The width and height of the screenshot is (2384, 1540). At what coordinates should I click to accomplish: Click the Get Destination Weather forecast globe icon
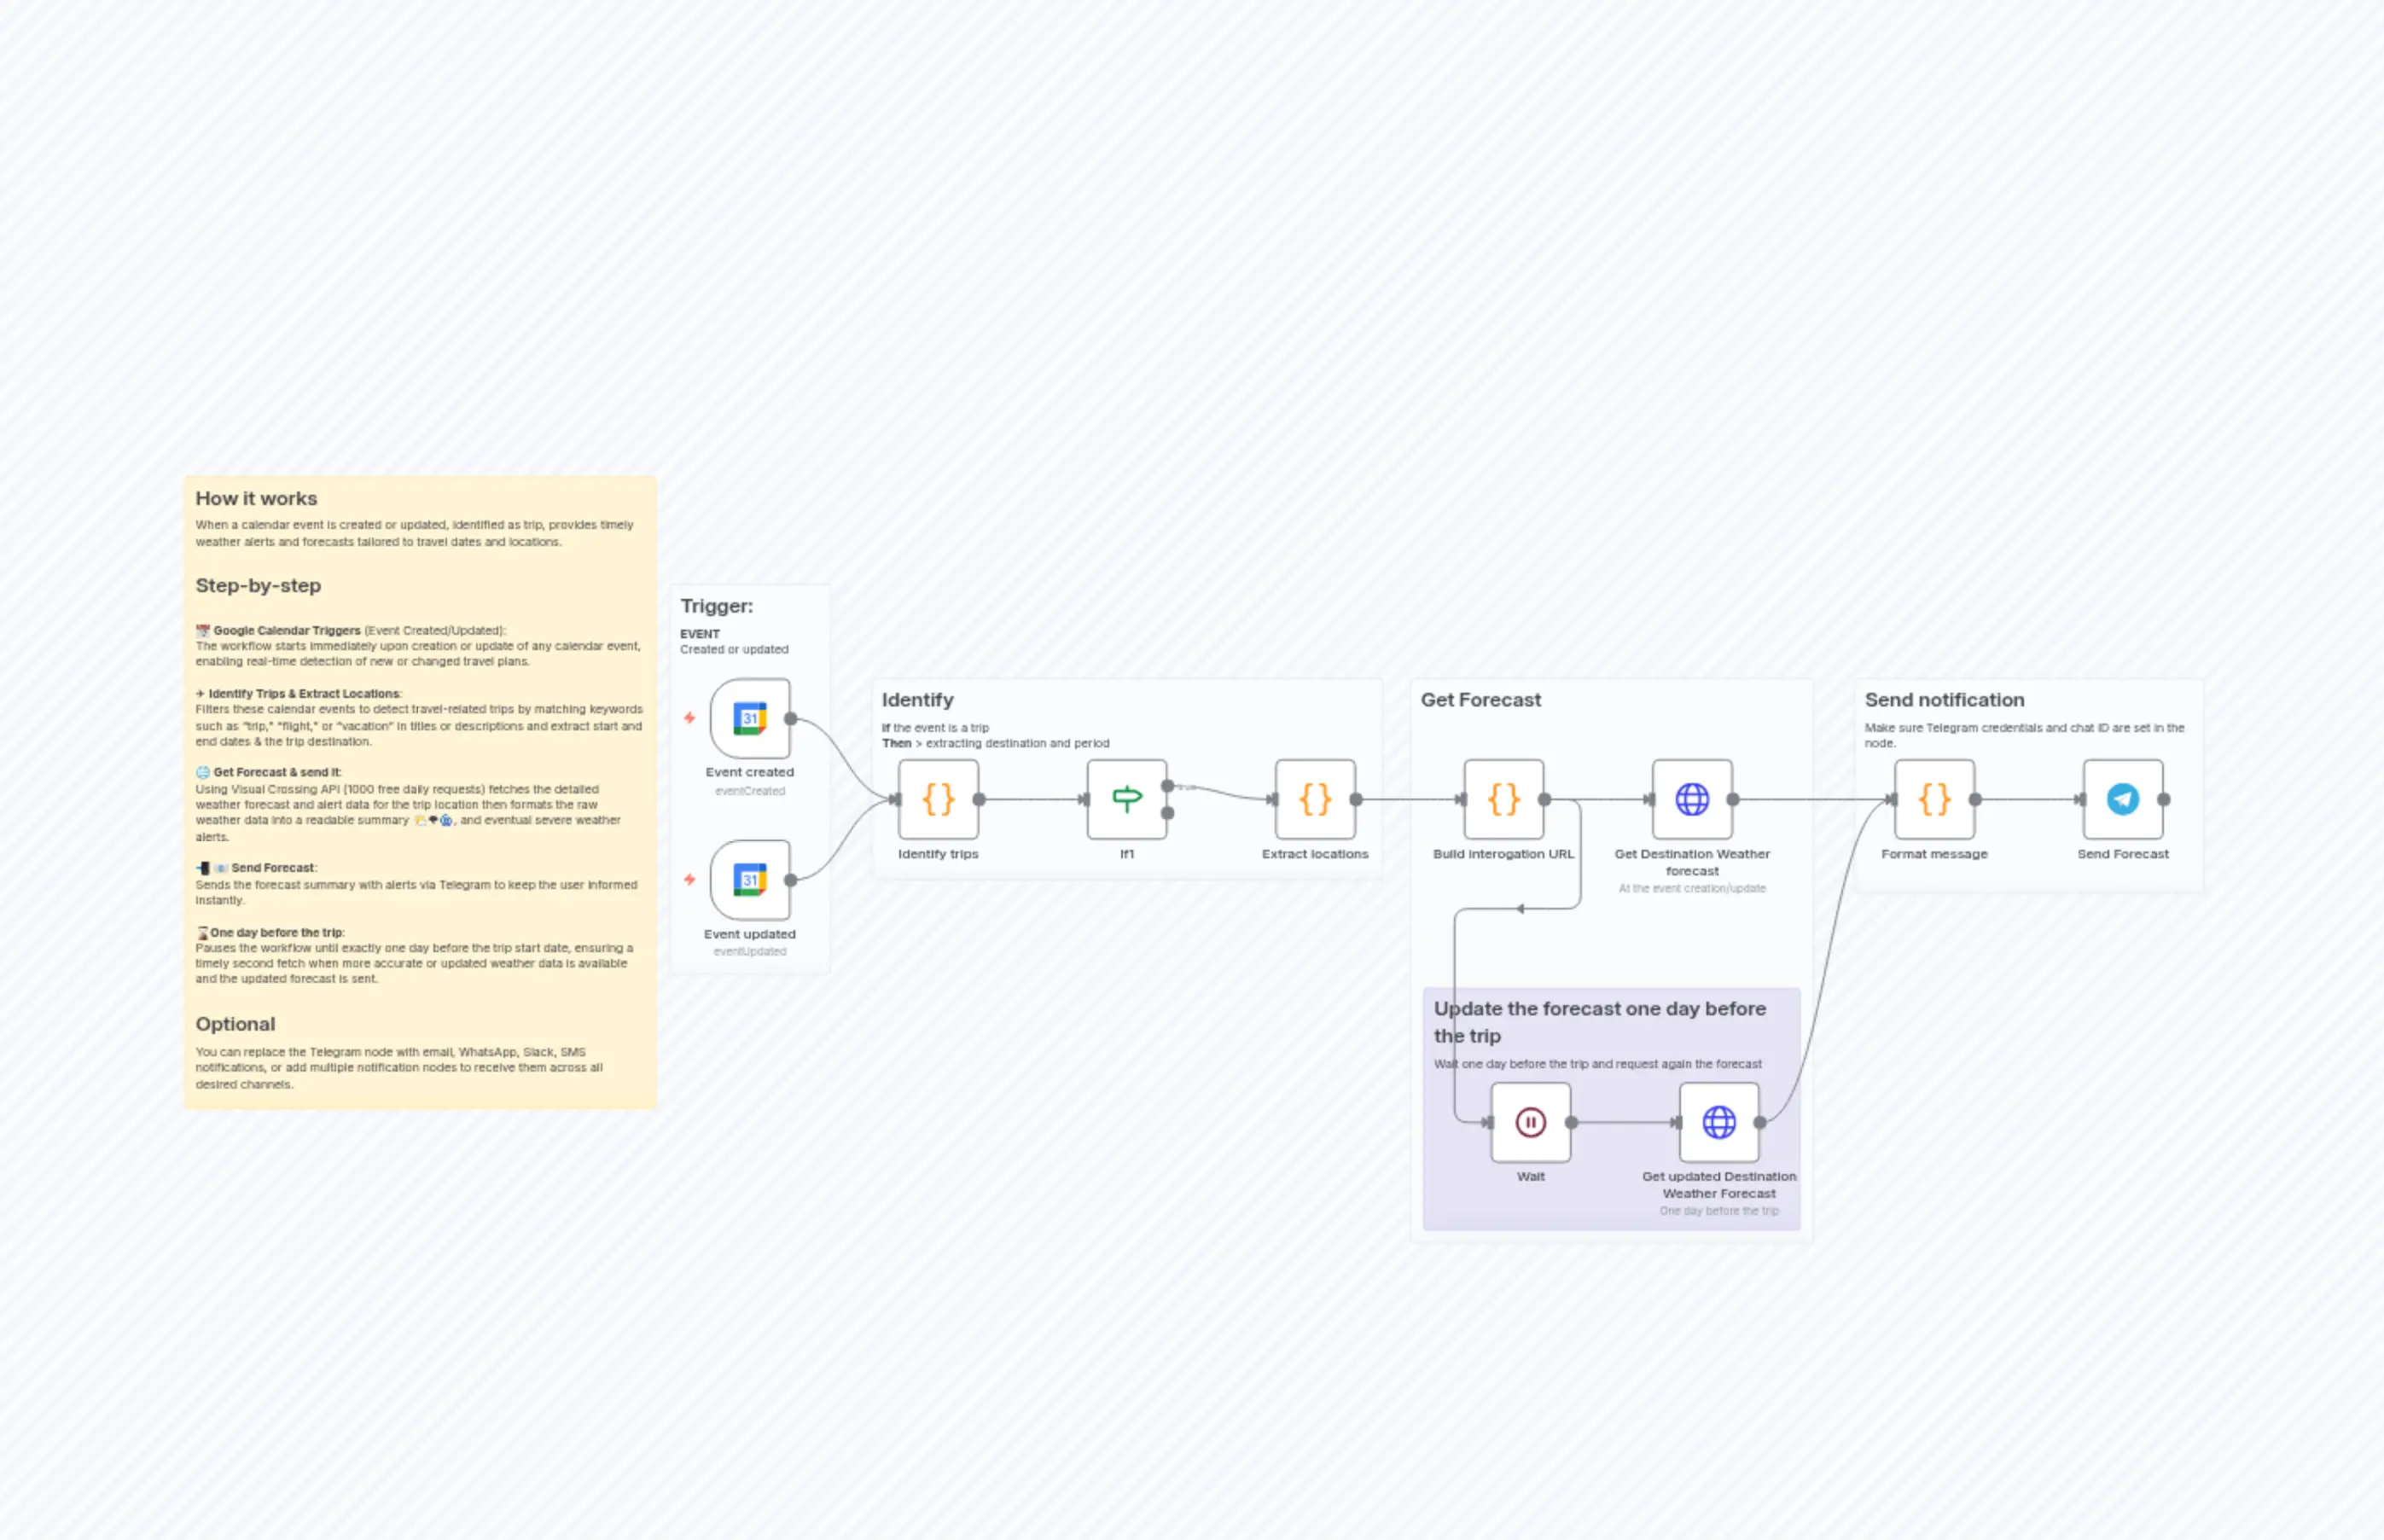pyautogui.click(x=1692, y=799)
